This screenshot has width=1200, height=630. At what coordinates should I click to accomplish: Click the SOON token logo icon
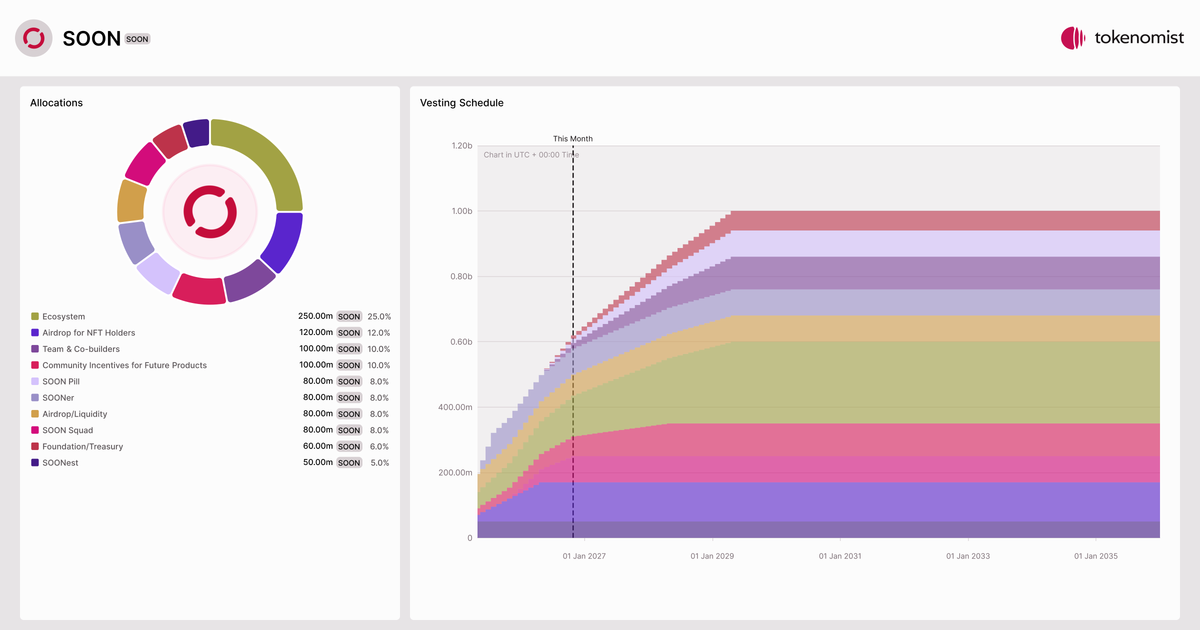coord(34,38)
